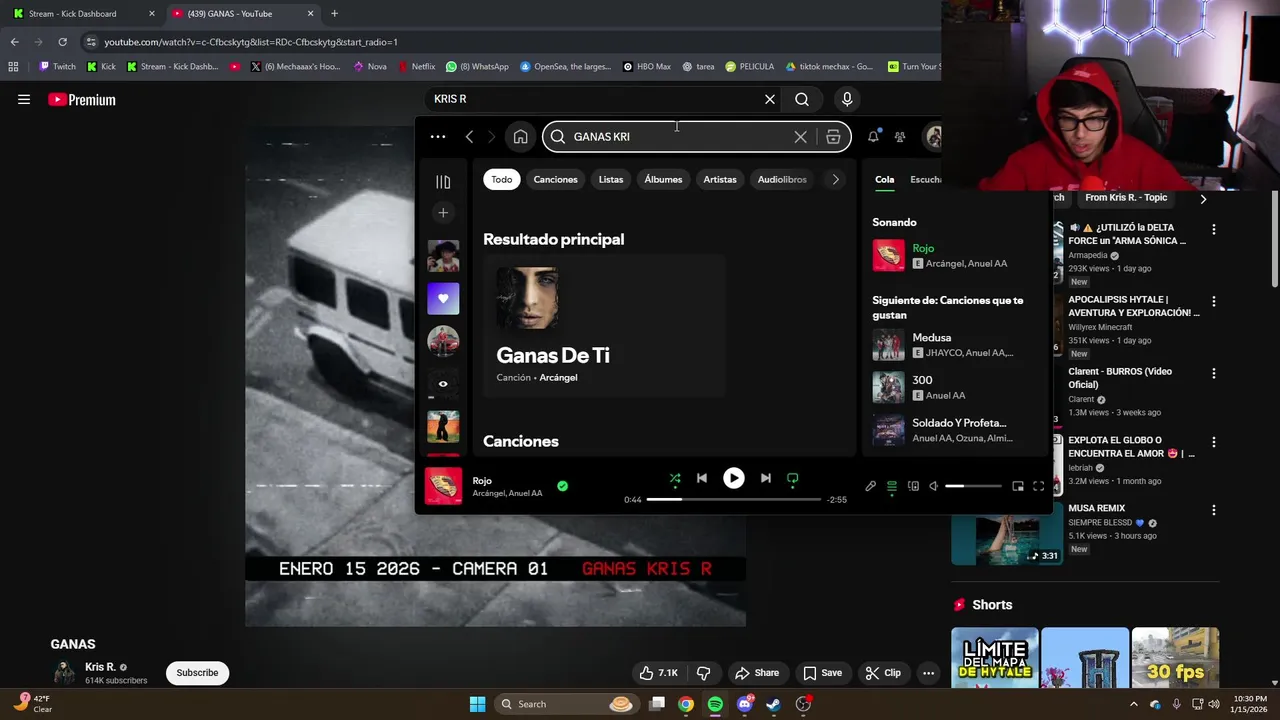Open Arcángel artist link under result
The image size is (1280, 720).
pos(558,378)
